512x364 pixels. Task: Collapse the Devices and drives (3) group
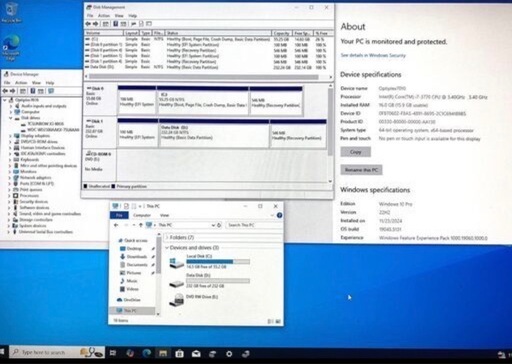(167, 248)
